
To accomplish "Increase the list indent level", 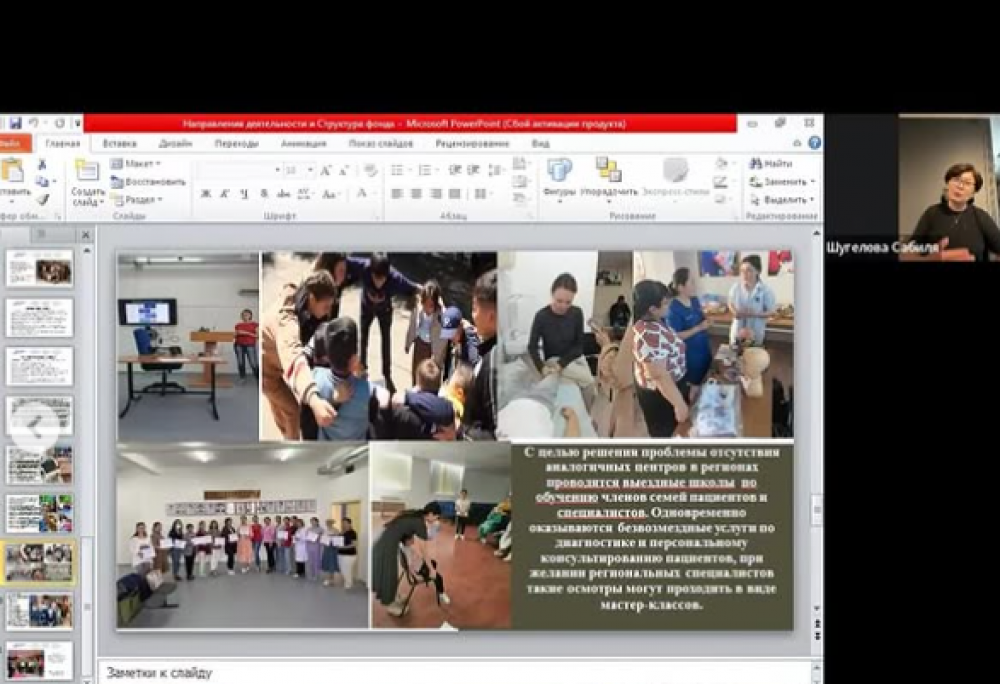I will pyautogui.click(x=474, y=170).
